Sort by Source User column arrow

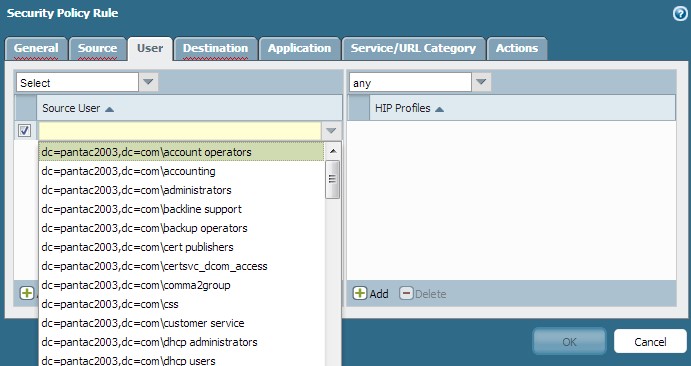[109, 109]
